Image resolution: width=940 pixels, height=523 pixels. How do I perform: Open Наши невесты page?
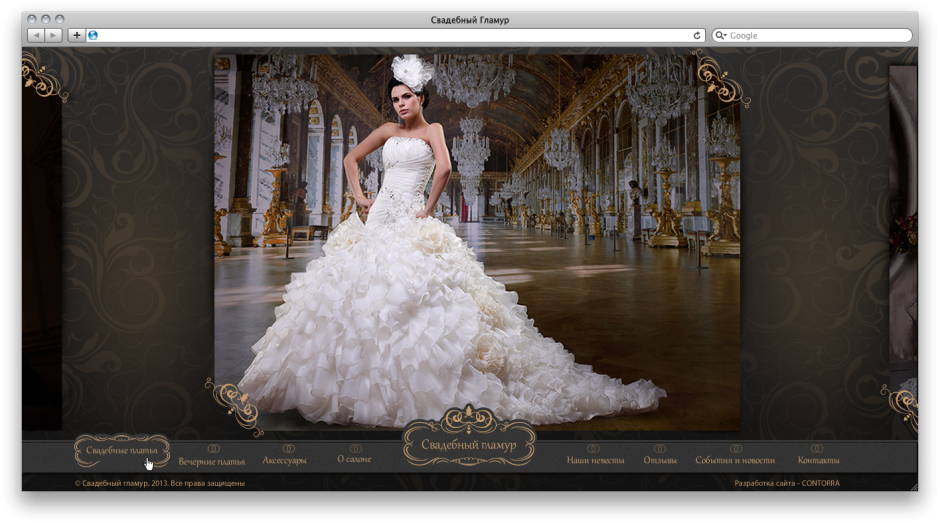[595, 460]
